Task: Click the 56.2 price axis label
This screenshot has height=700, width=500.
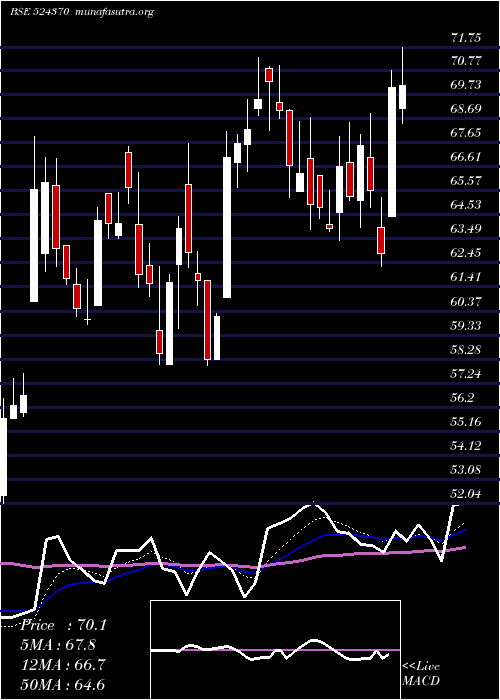Action: (x=462, y=398)
